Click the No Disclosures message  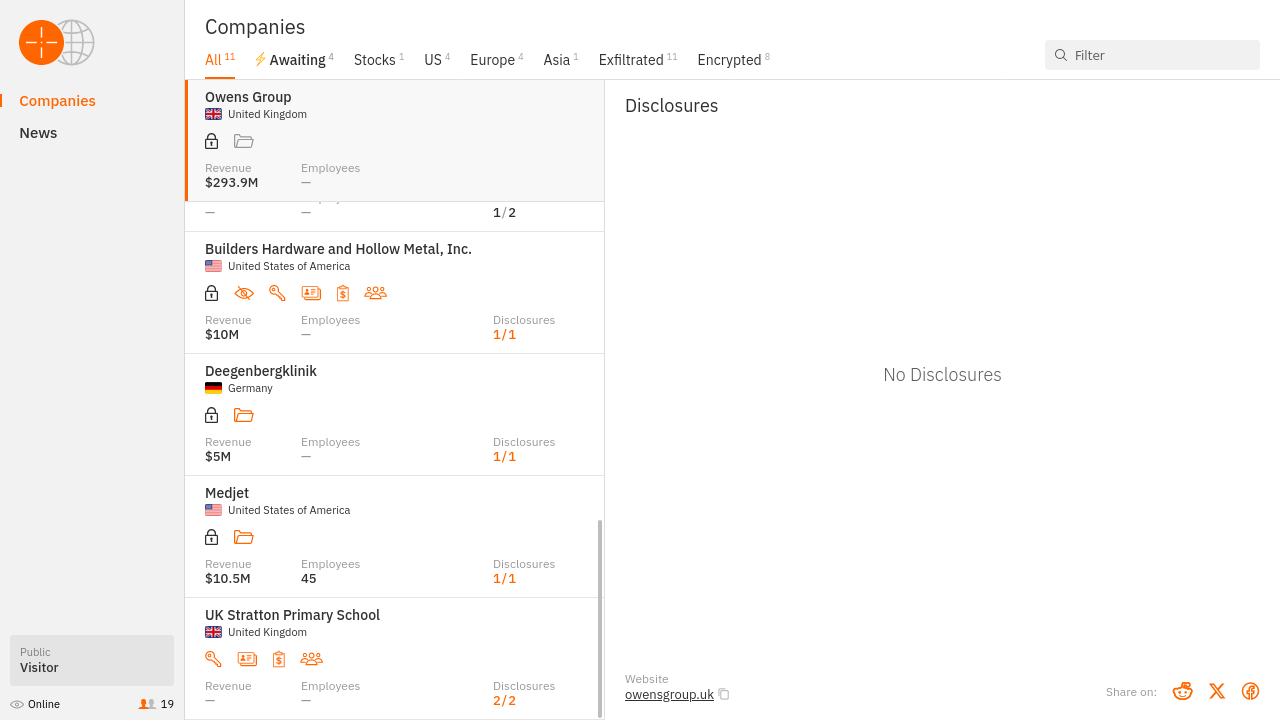pyautogui.click(x=942, y=375)
